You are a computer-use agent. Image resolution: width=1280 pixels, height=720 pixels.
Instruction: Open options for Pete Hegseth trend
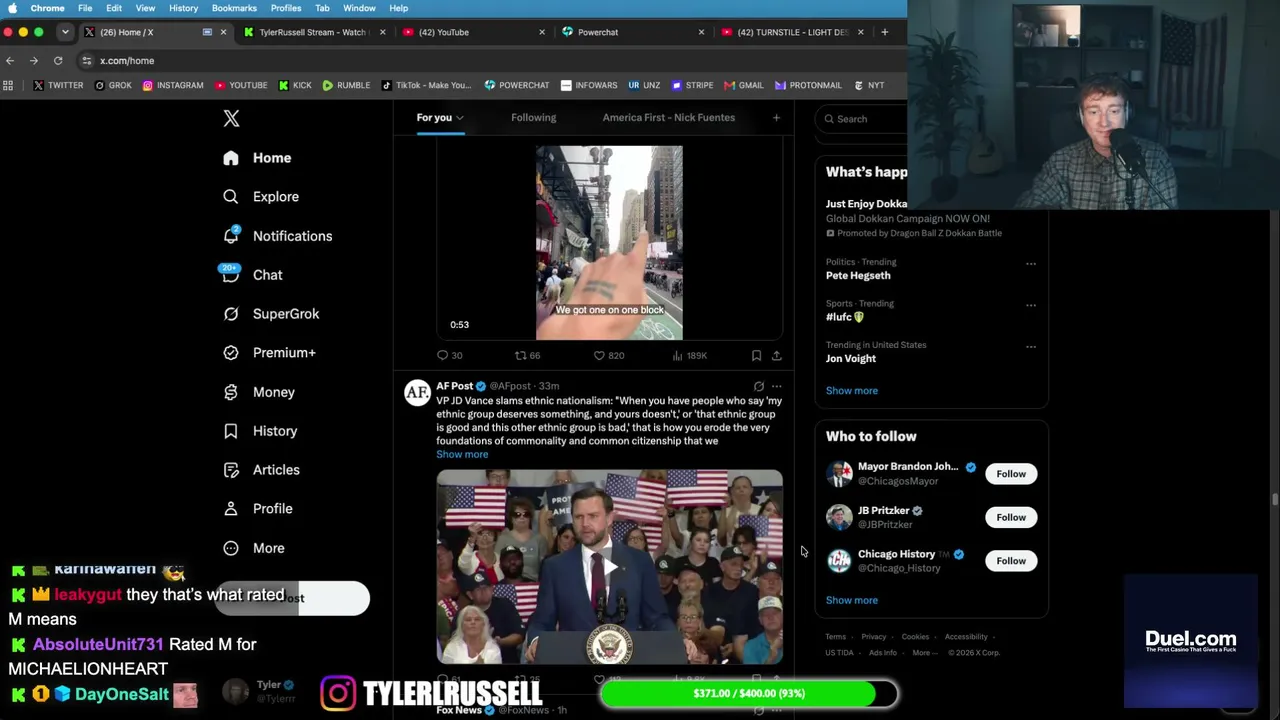(x=1031, y=264)
